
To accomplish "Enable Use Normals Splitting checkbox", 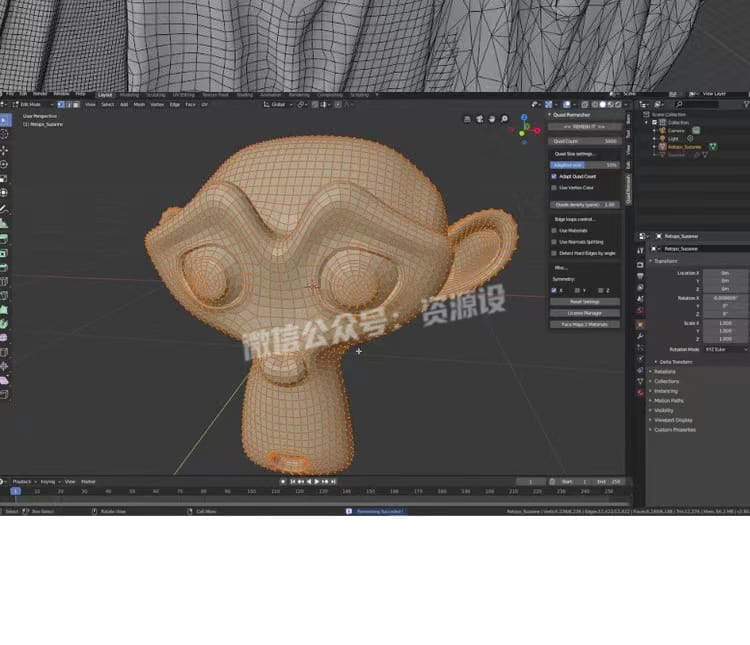I will (554, 242).
